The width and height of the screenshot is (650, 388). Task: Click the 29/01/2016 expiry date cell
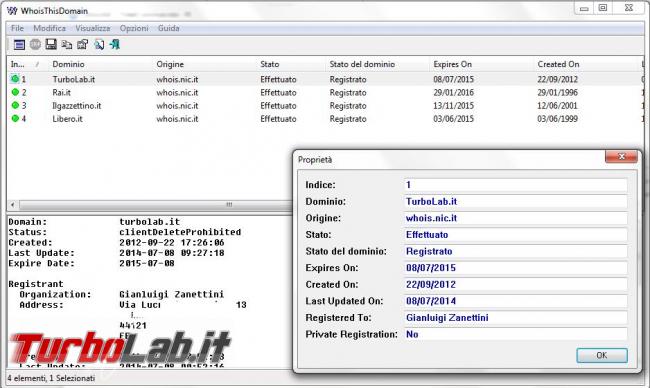(454, 92)
